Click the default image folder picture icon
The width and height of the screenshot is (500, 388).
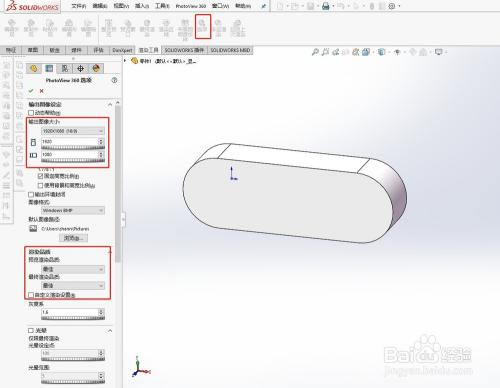pyautogui.click(x=33, y=229)
